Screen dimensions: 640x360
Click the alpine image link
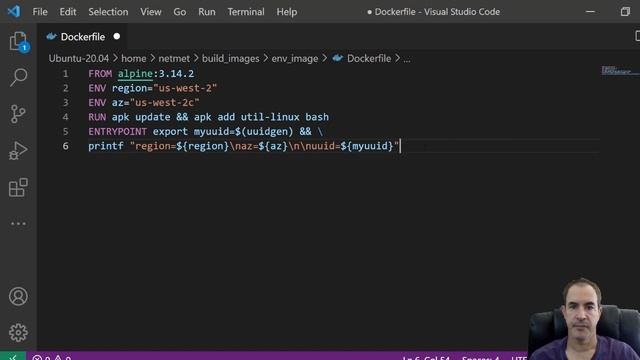pos(135,74)
